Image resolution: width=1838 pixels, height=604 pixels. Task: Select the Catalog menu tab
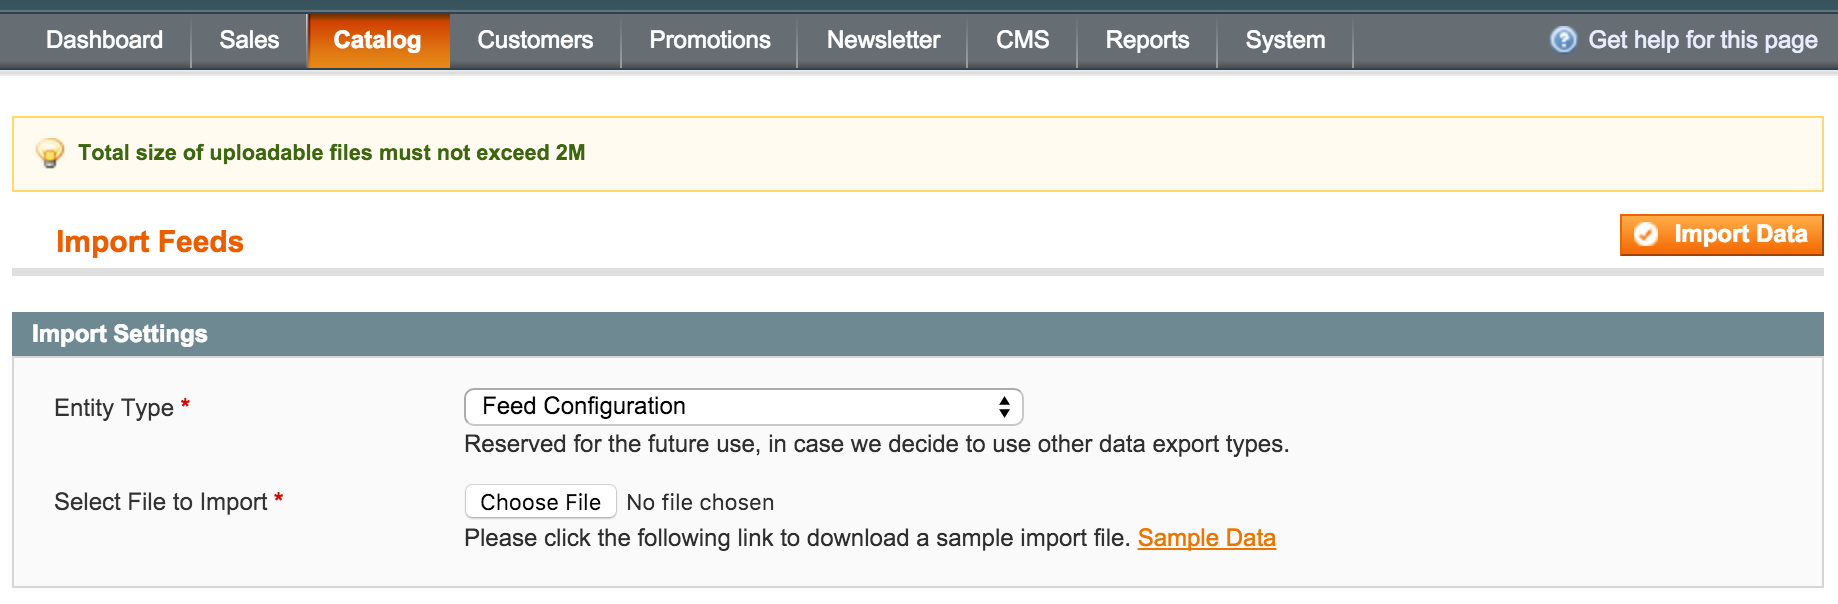(378, 40)
